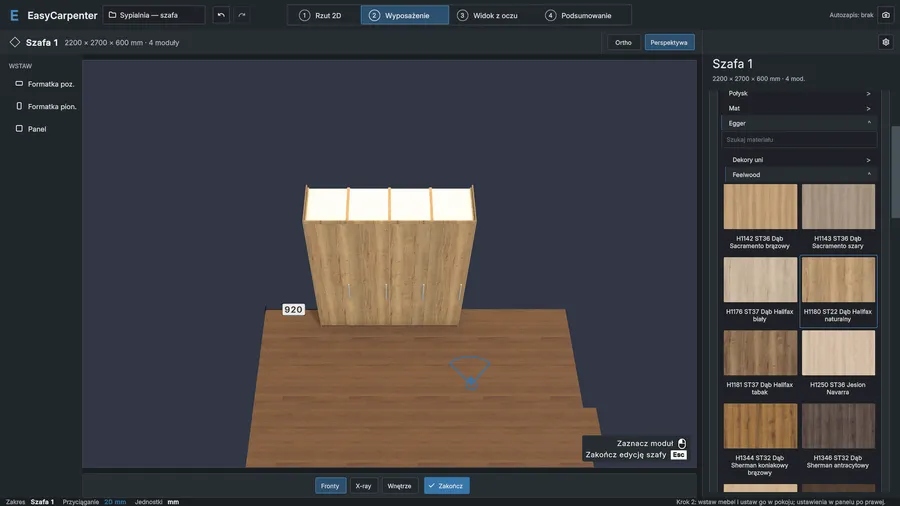Open settings gear in right panel
The image size is (900, 506).
click(x=886, y=42)
